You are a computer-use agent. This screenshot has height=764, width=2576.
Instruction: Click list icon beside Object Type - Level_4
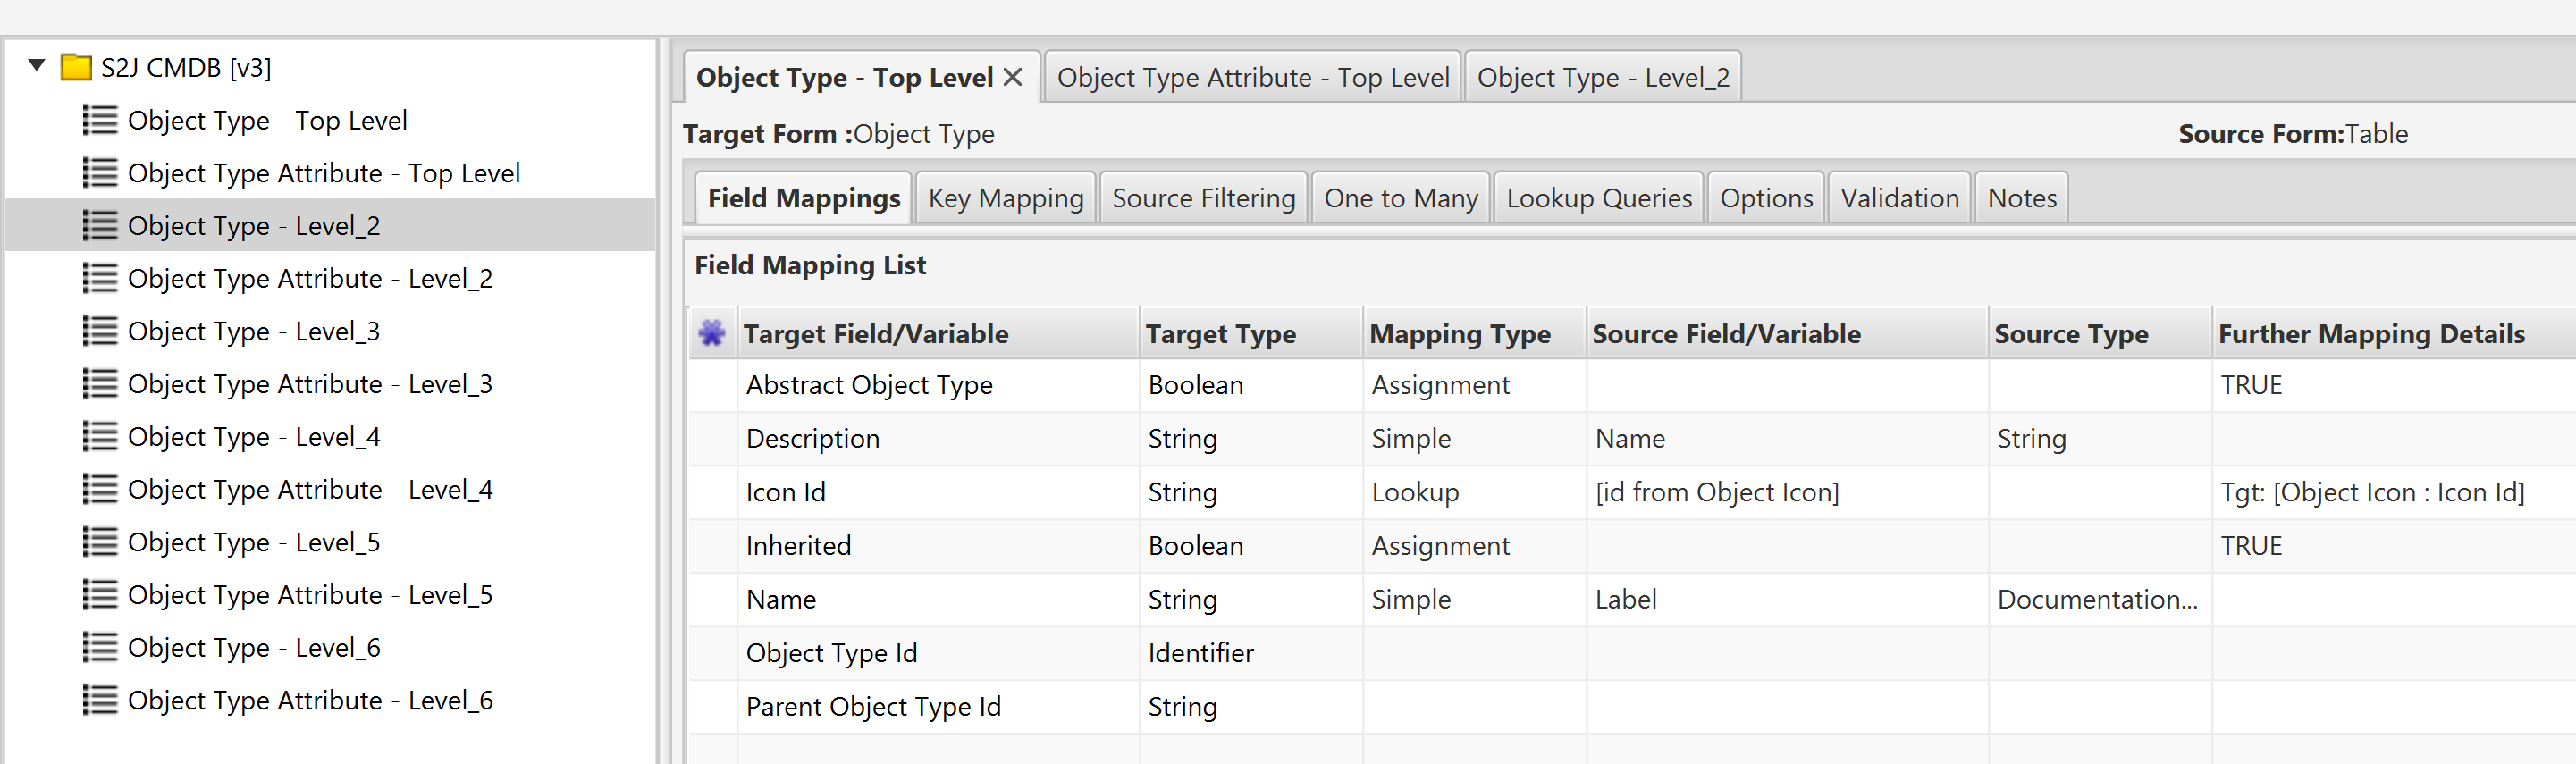tap(99, 437)
